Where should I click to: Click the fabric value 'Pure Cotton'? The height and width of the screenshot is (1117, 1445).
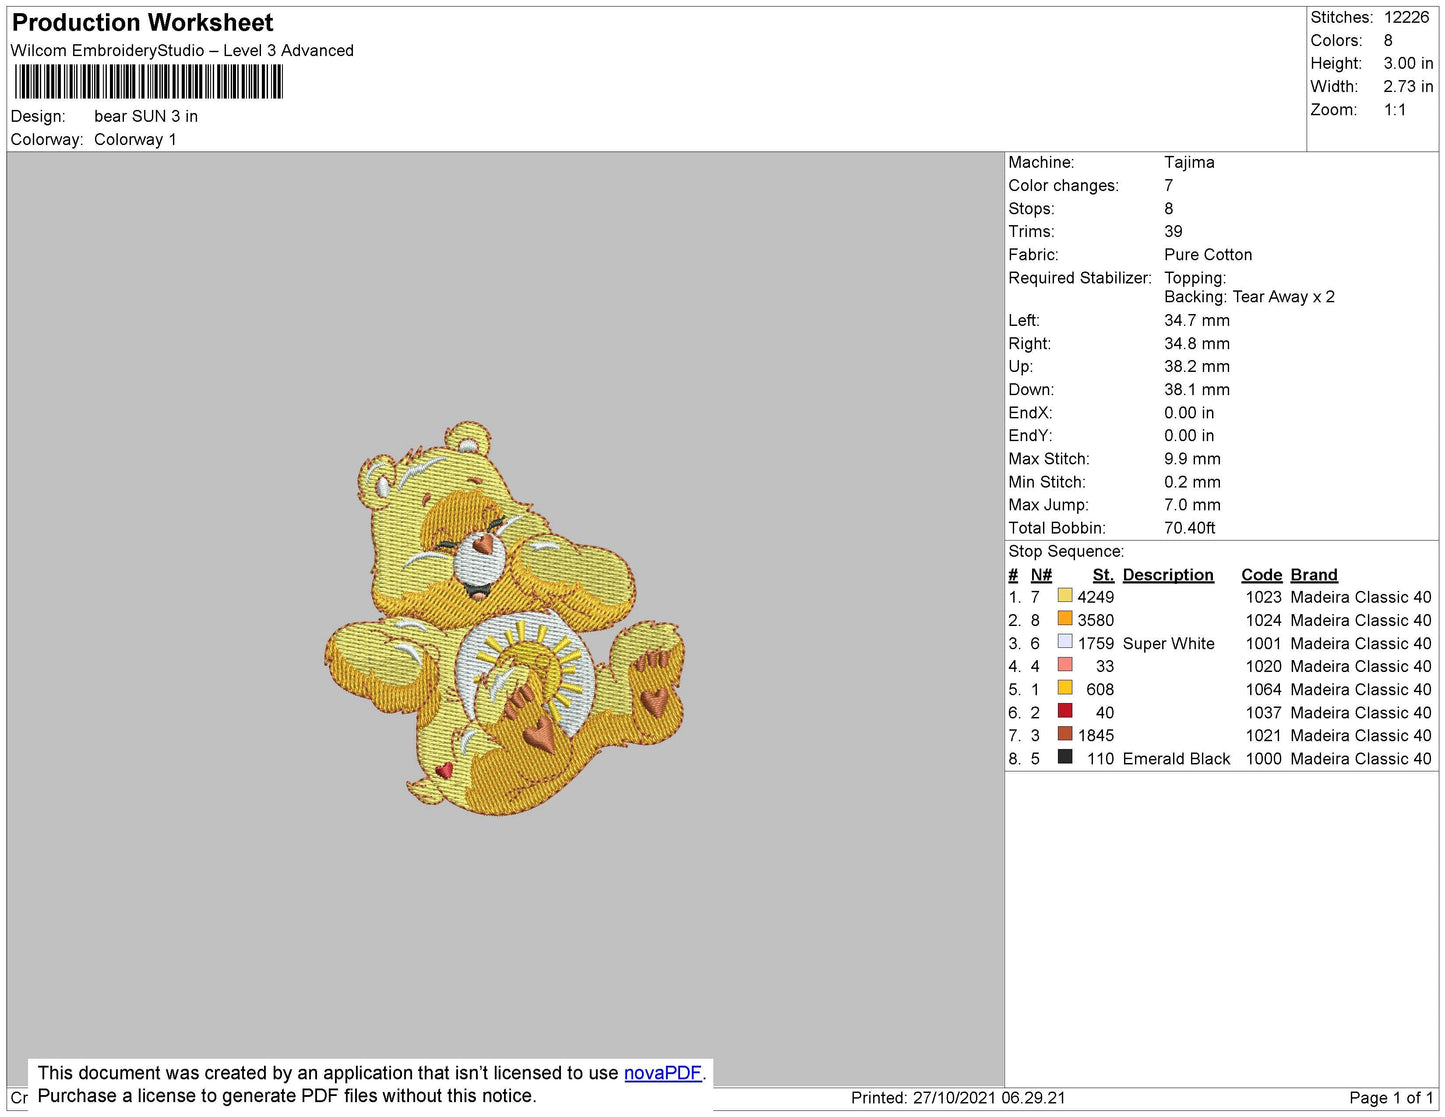pyautogui.click(x=1208, y=254)
